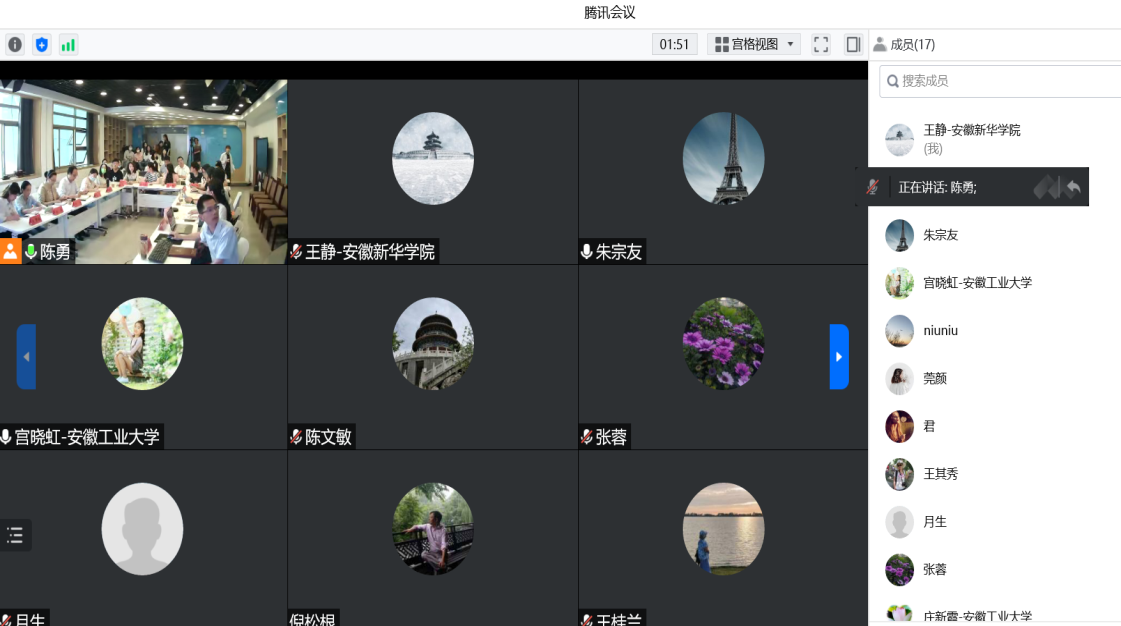This screenshot has height=626, width=1121.
Task: Click the 01:51 meeting timer
Action: (x=675, y=45)
